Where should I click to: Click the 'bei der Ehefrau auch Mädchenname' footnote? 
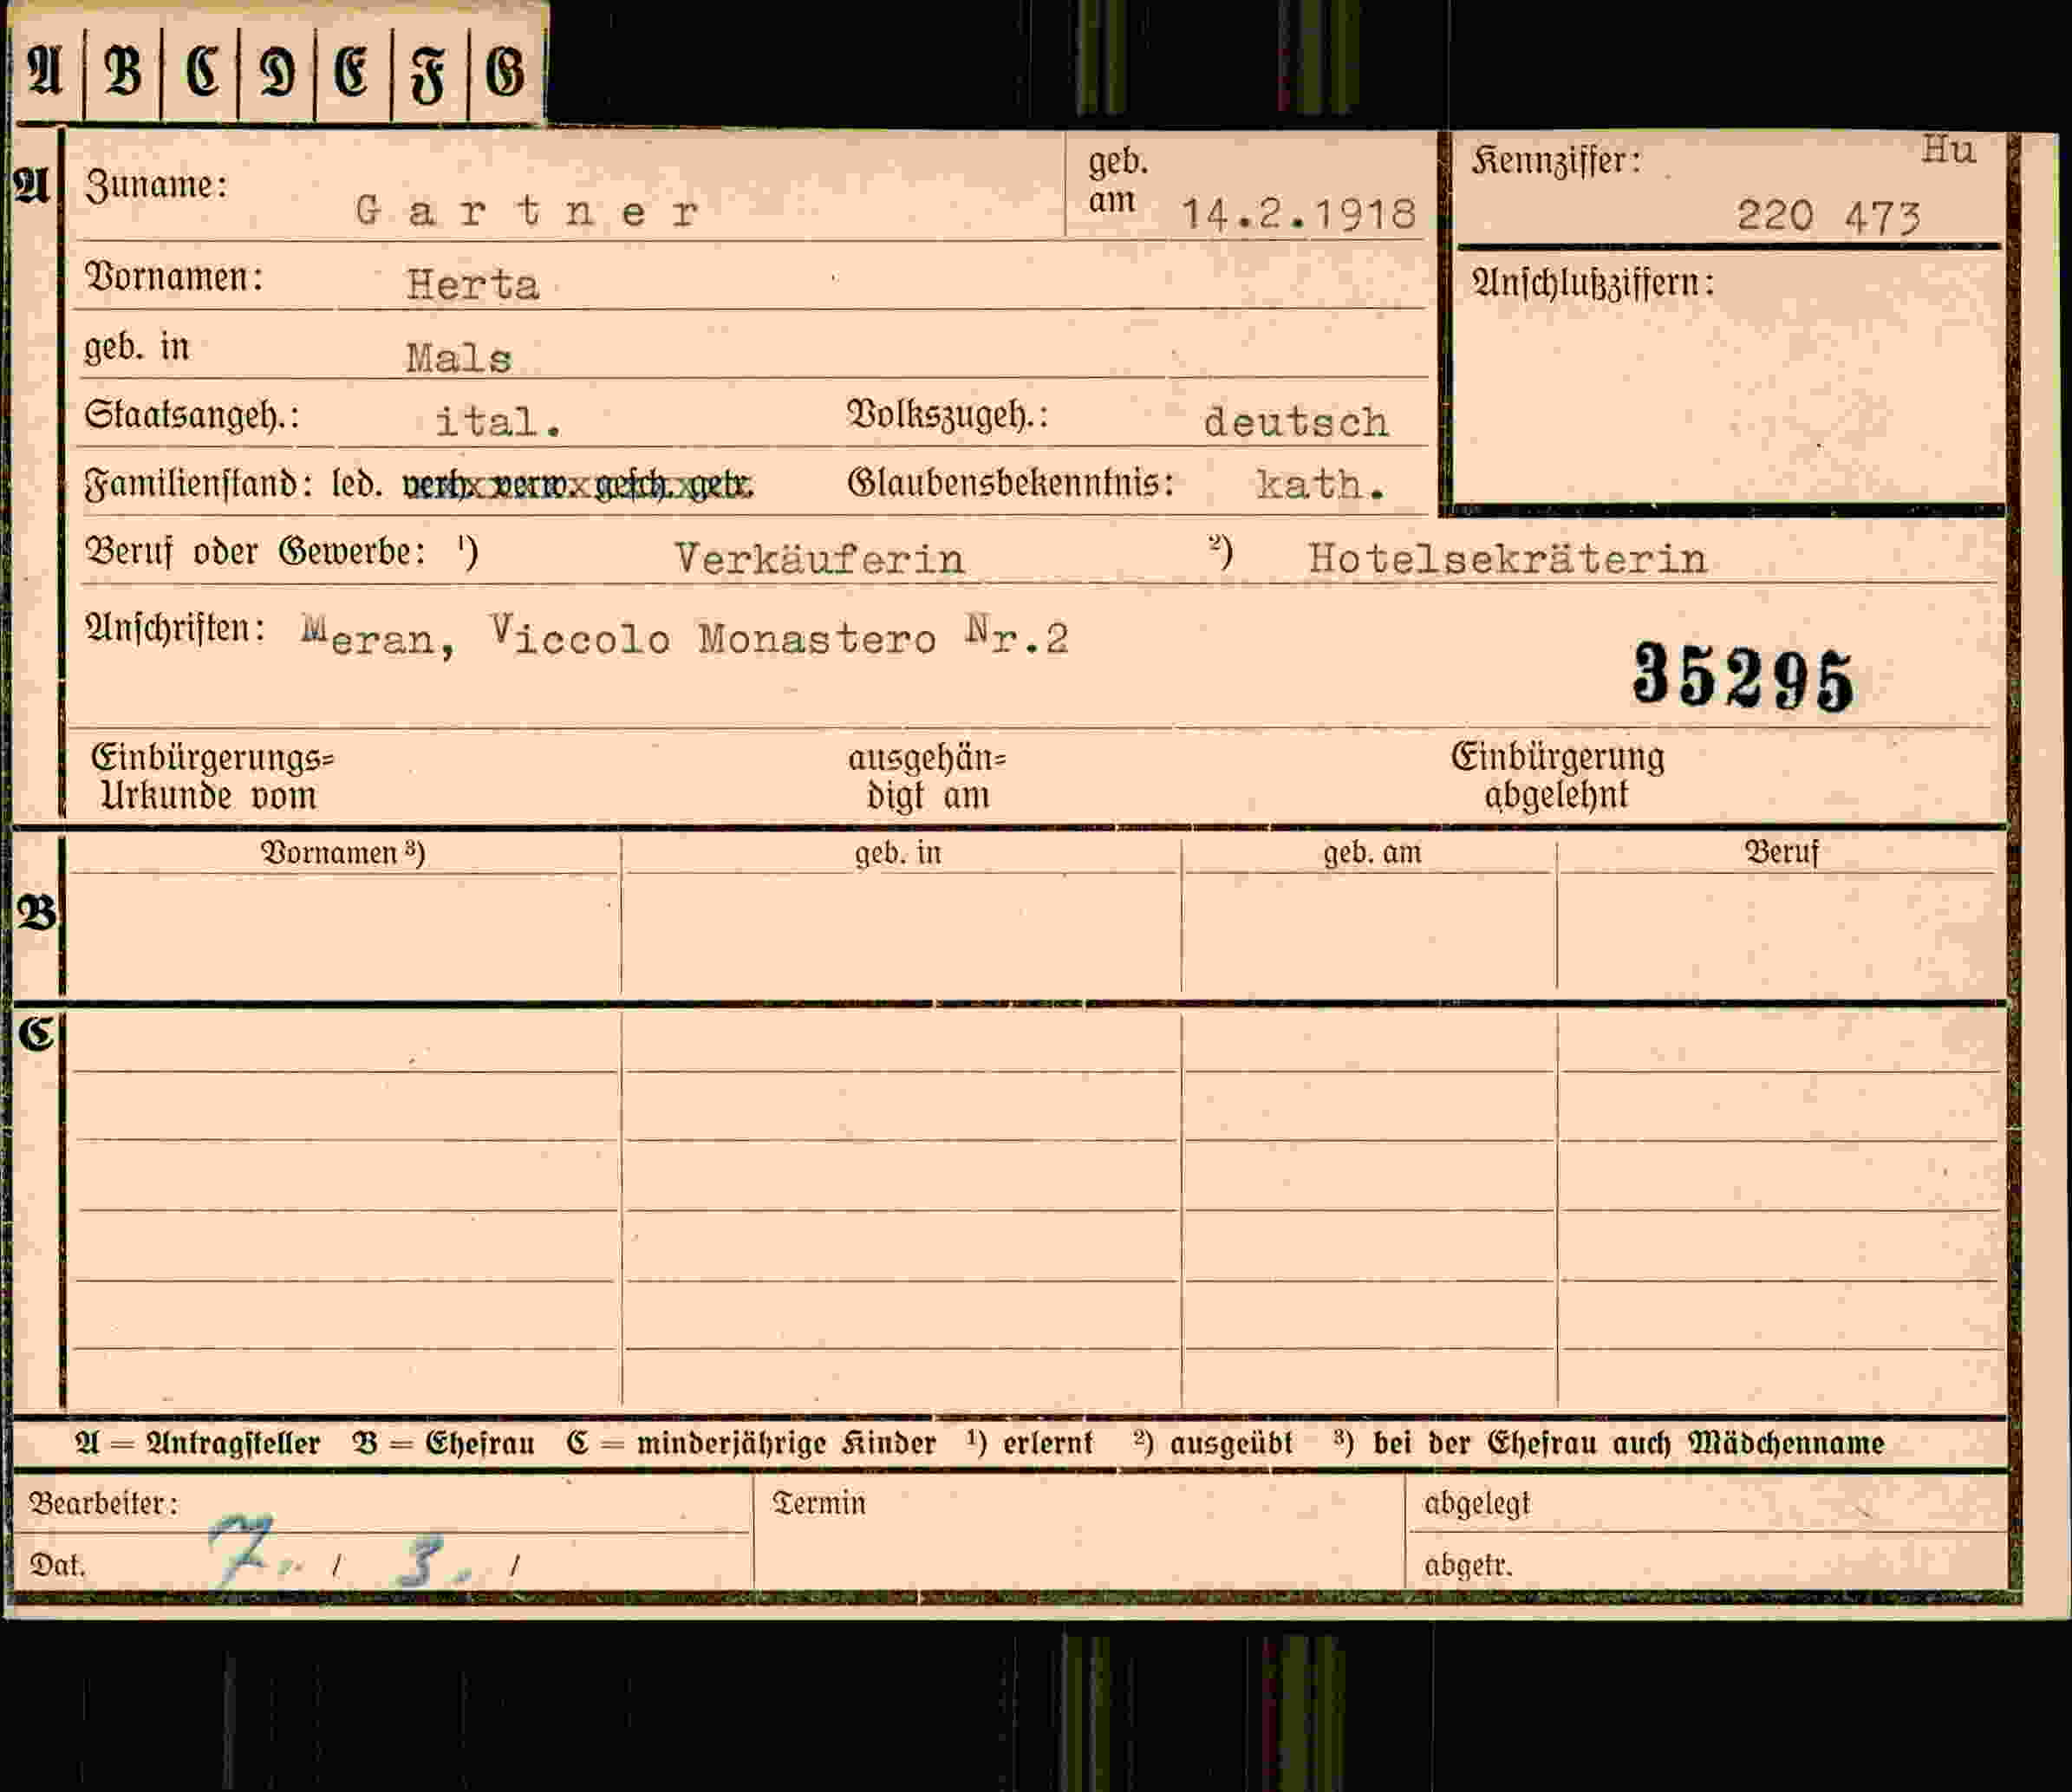[1629, 1443]
